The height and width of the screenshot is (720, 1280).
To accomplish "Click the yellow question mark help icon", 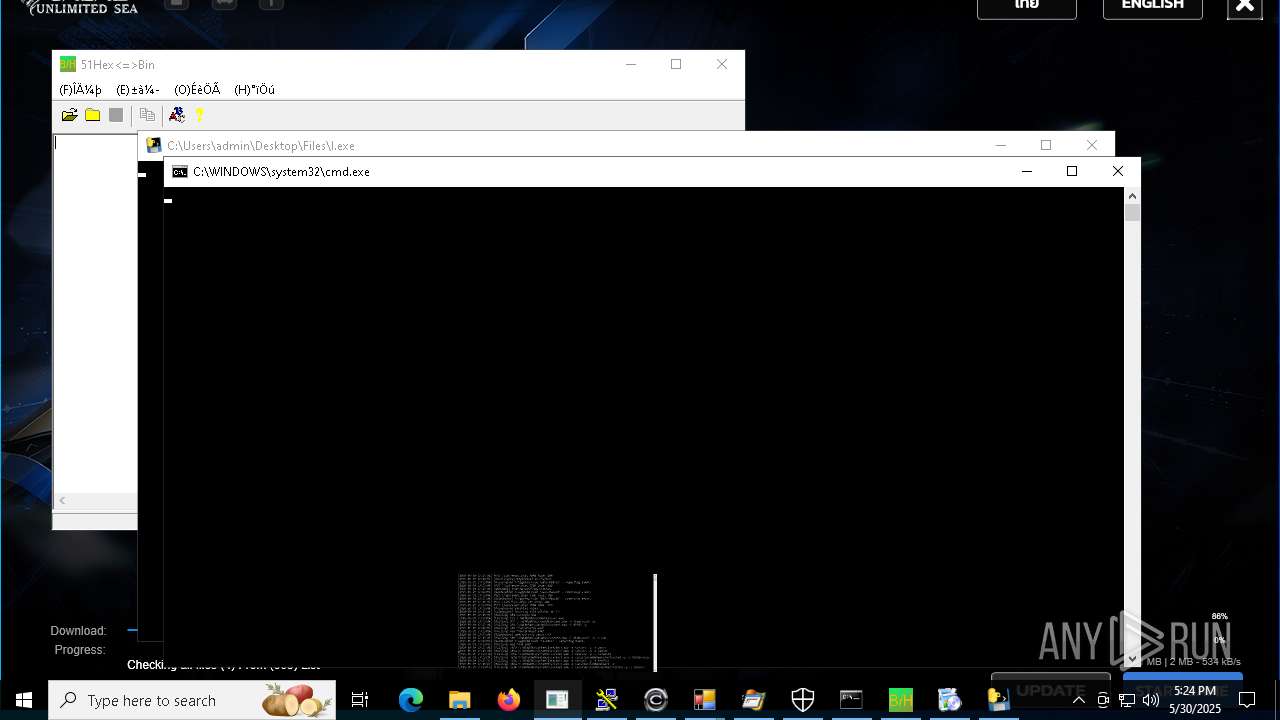I will (x=199, y=115).
